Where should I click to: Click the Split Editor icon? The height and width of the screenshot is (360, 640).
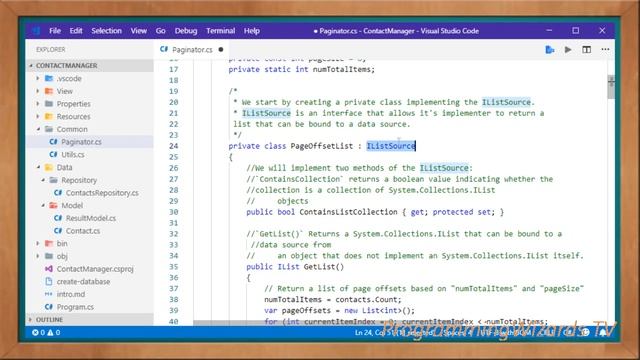[587, 49]
